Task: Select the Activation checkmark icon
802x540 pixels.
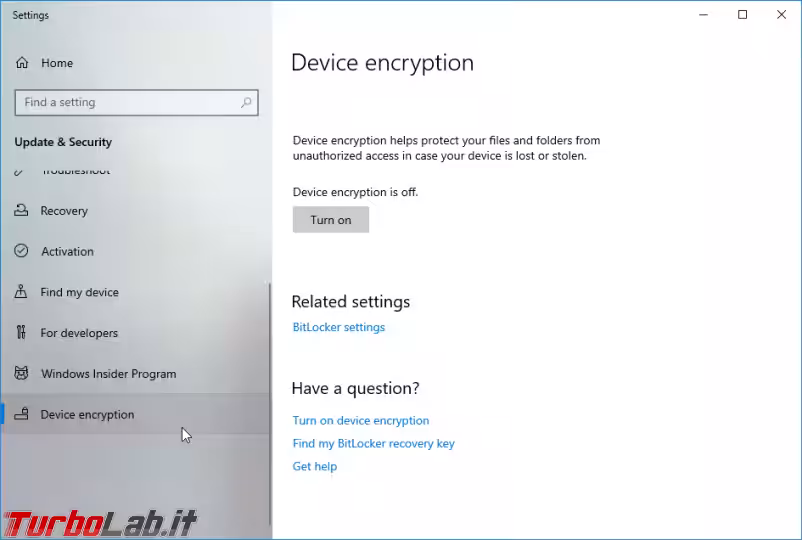Action: (21, 251)
